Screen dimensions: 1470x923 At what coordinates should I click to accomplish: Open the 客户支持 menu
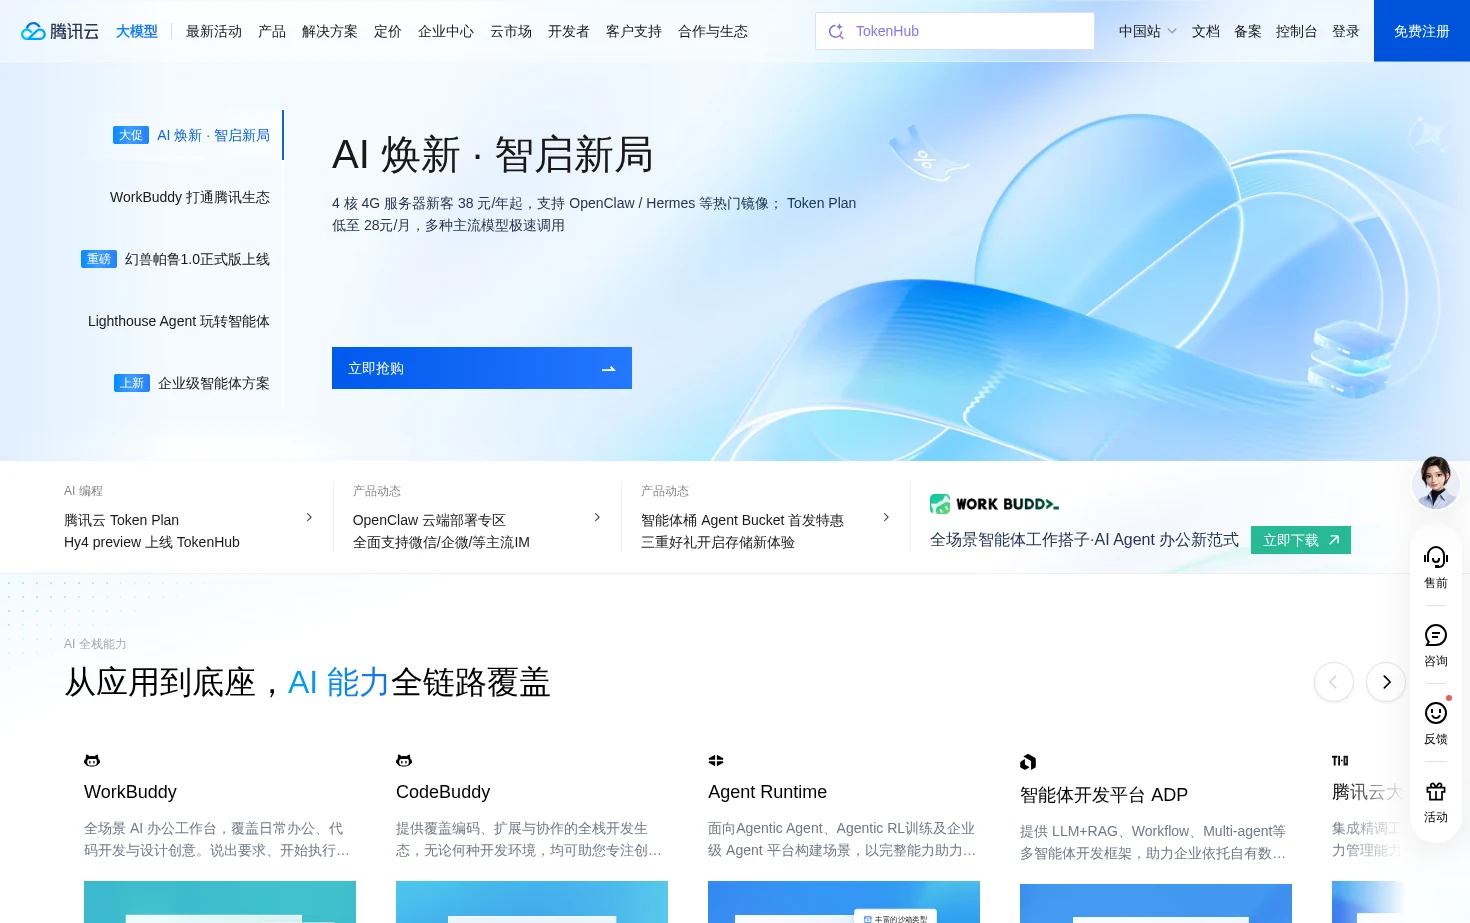pyautogui.click(x=634, y=31)
